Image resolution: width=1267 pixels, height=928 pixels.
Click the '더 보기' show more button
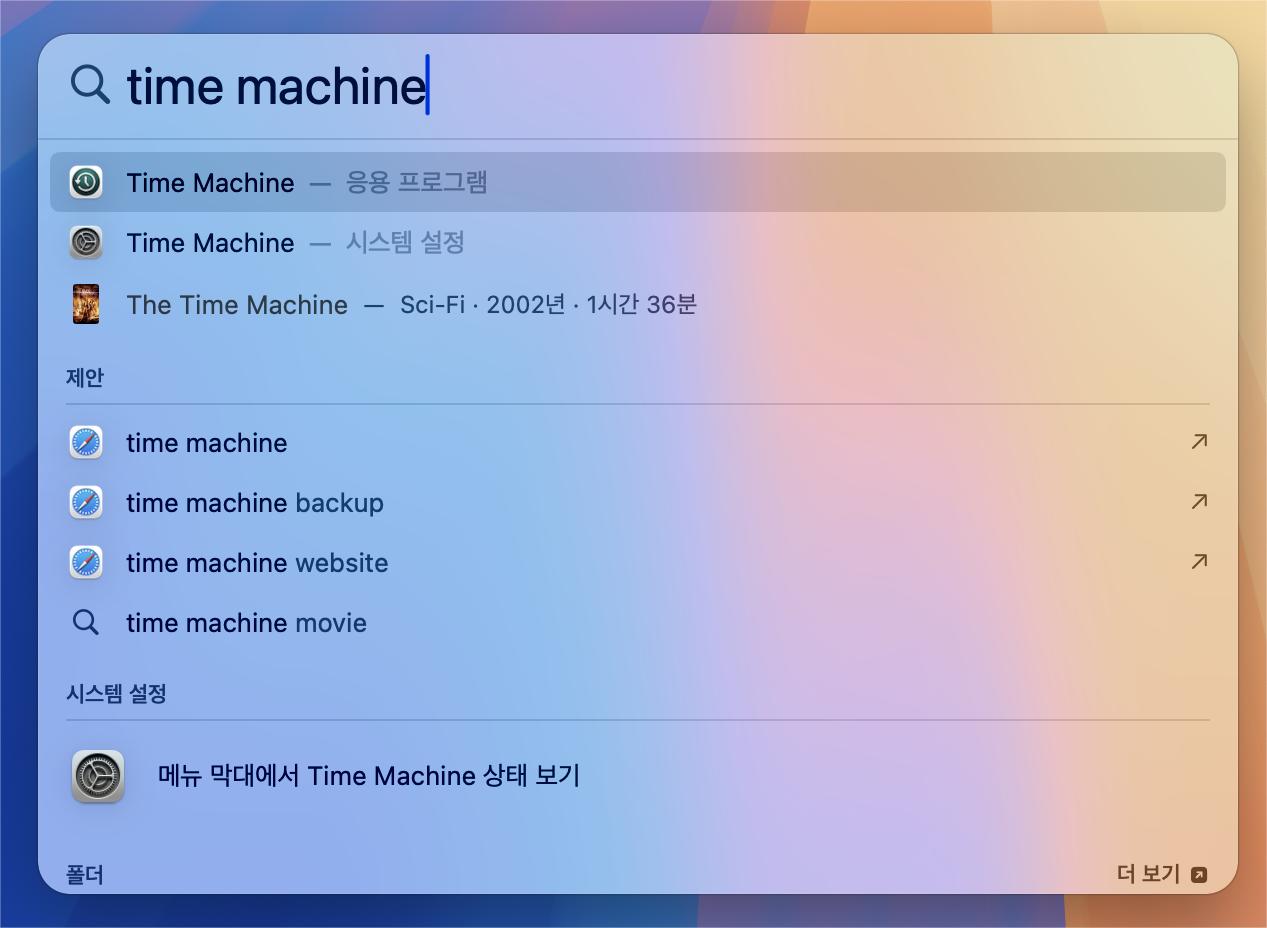1161,874
